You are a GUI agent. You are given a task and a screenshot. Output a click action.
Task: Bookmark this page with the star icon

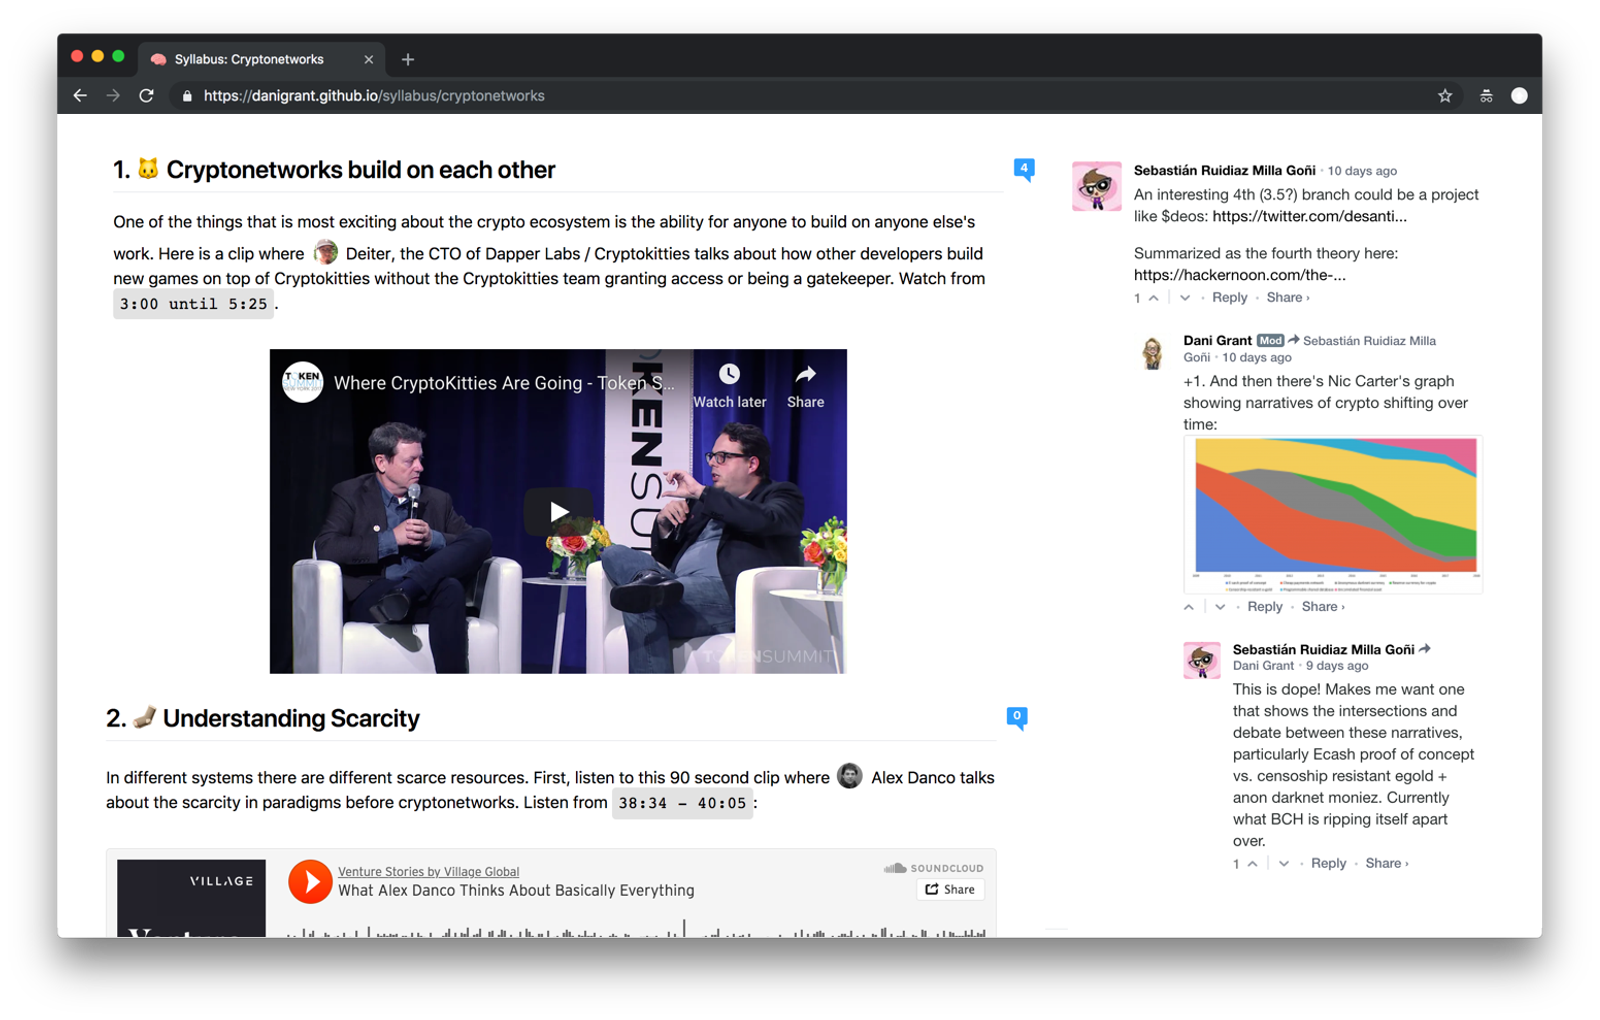(x=1445, y=96)
